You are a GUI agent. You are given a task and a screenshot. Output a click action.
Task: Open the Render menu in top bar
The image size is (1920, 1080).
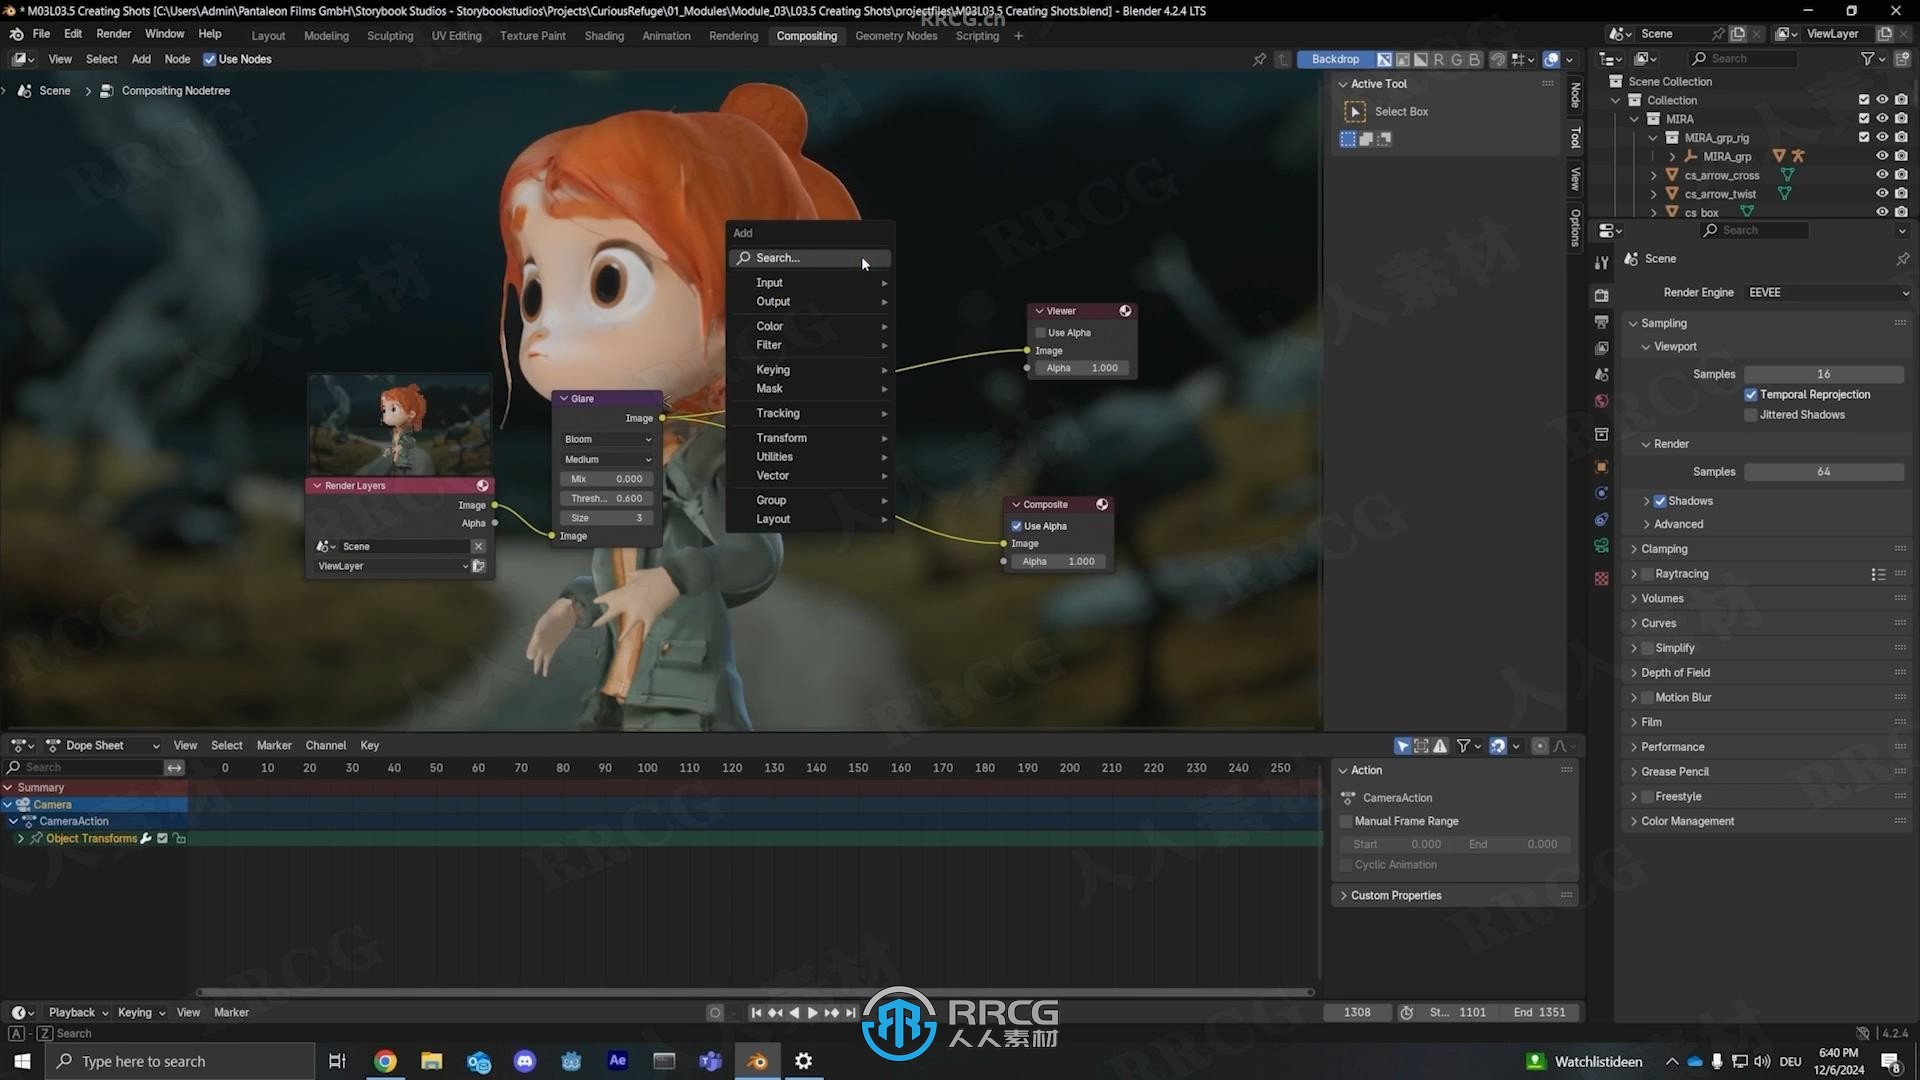click(113, 34)
